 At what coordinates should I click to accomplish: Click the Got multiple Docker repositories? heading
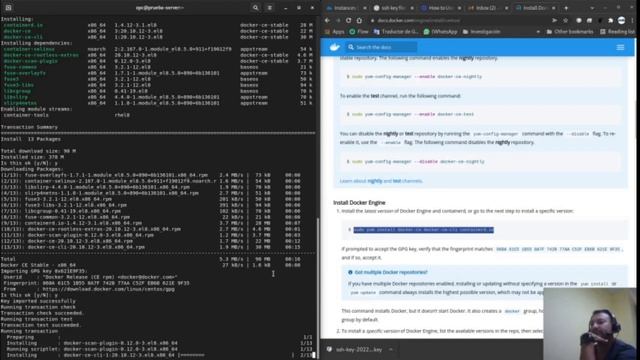[391, 272]
